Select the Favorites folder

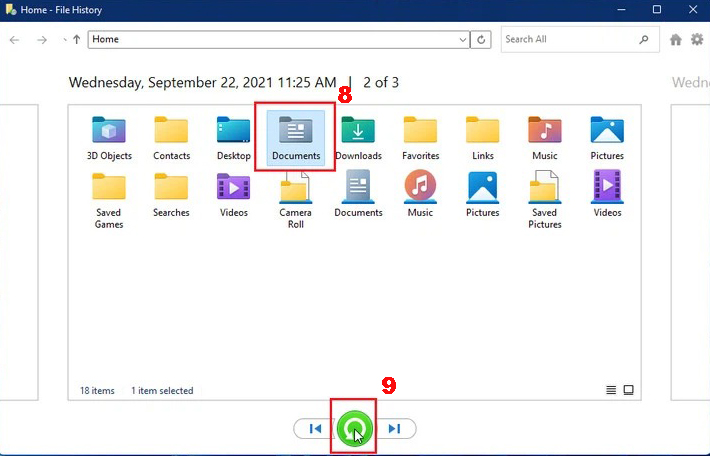click(420, 138)
